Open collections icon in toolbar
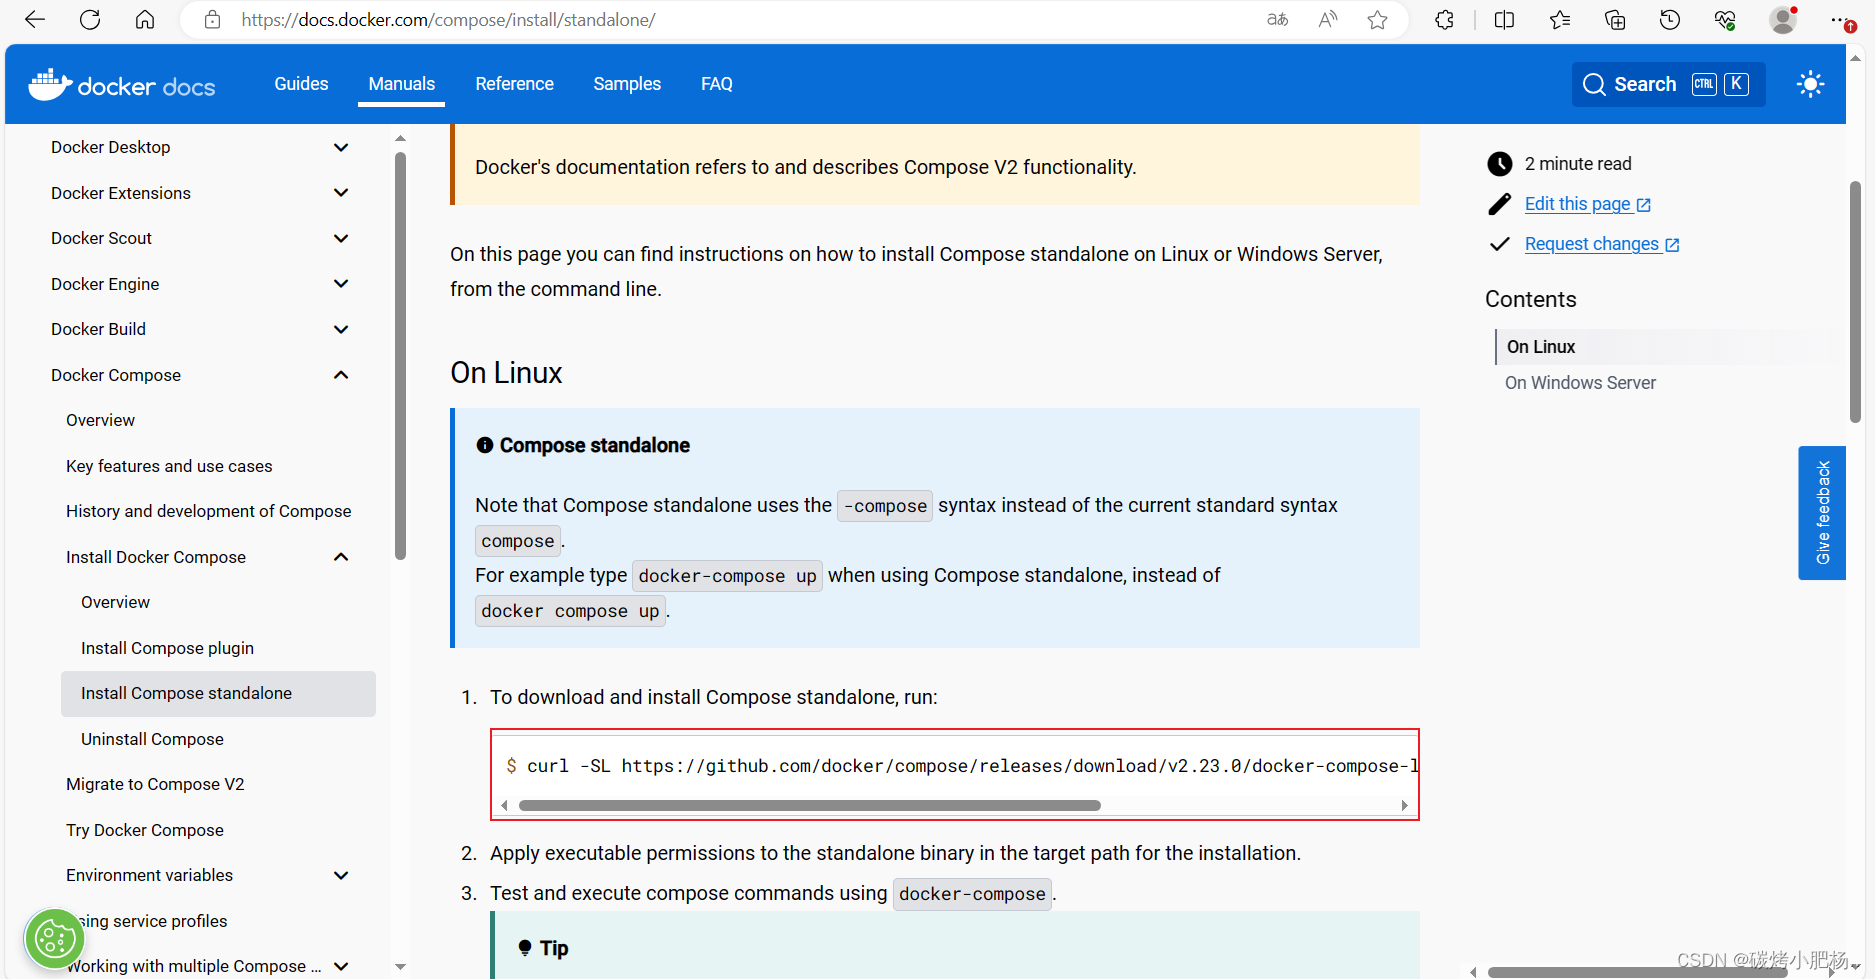The width and height of the screenshot is (1875, 979). point(1615,20)
